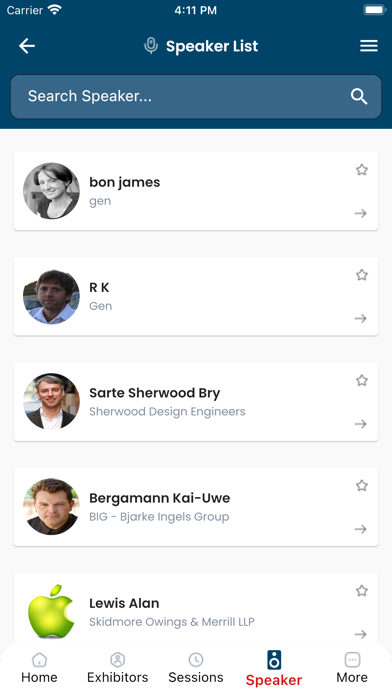This screenshot has height=696, width=392.
Task: Open Sarte Sherwood Bry arrow
Action: (x=360, y=424)
